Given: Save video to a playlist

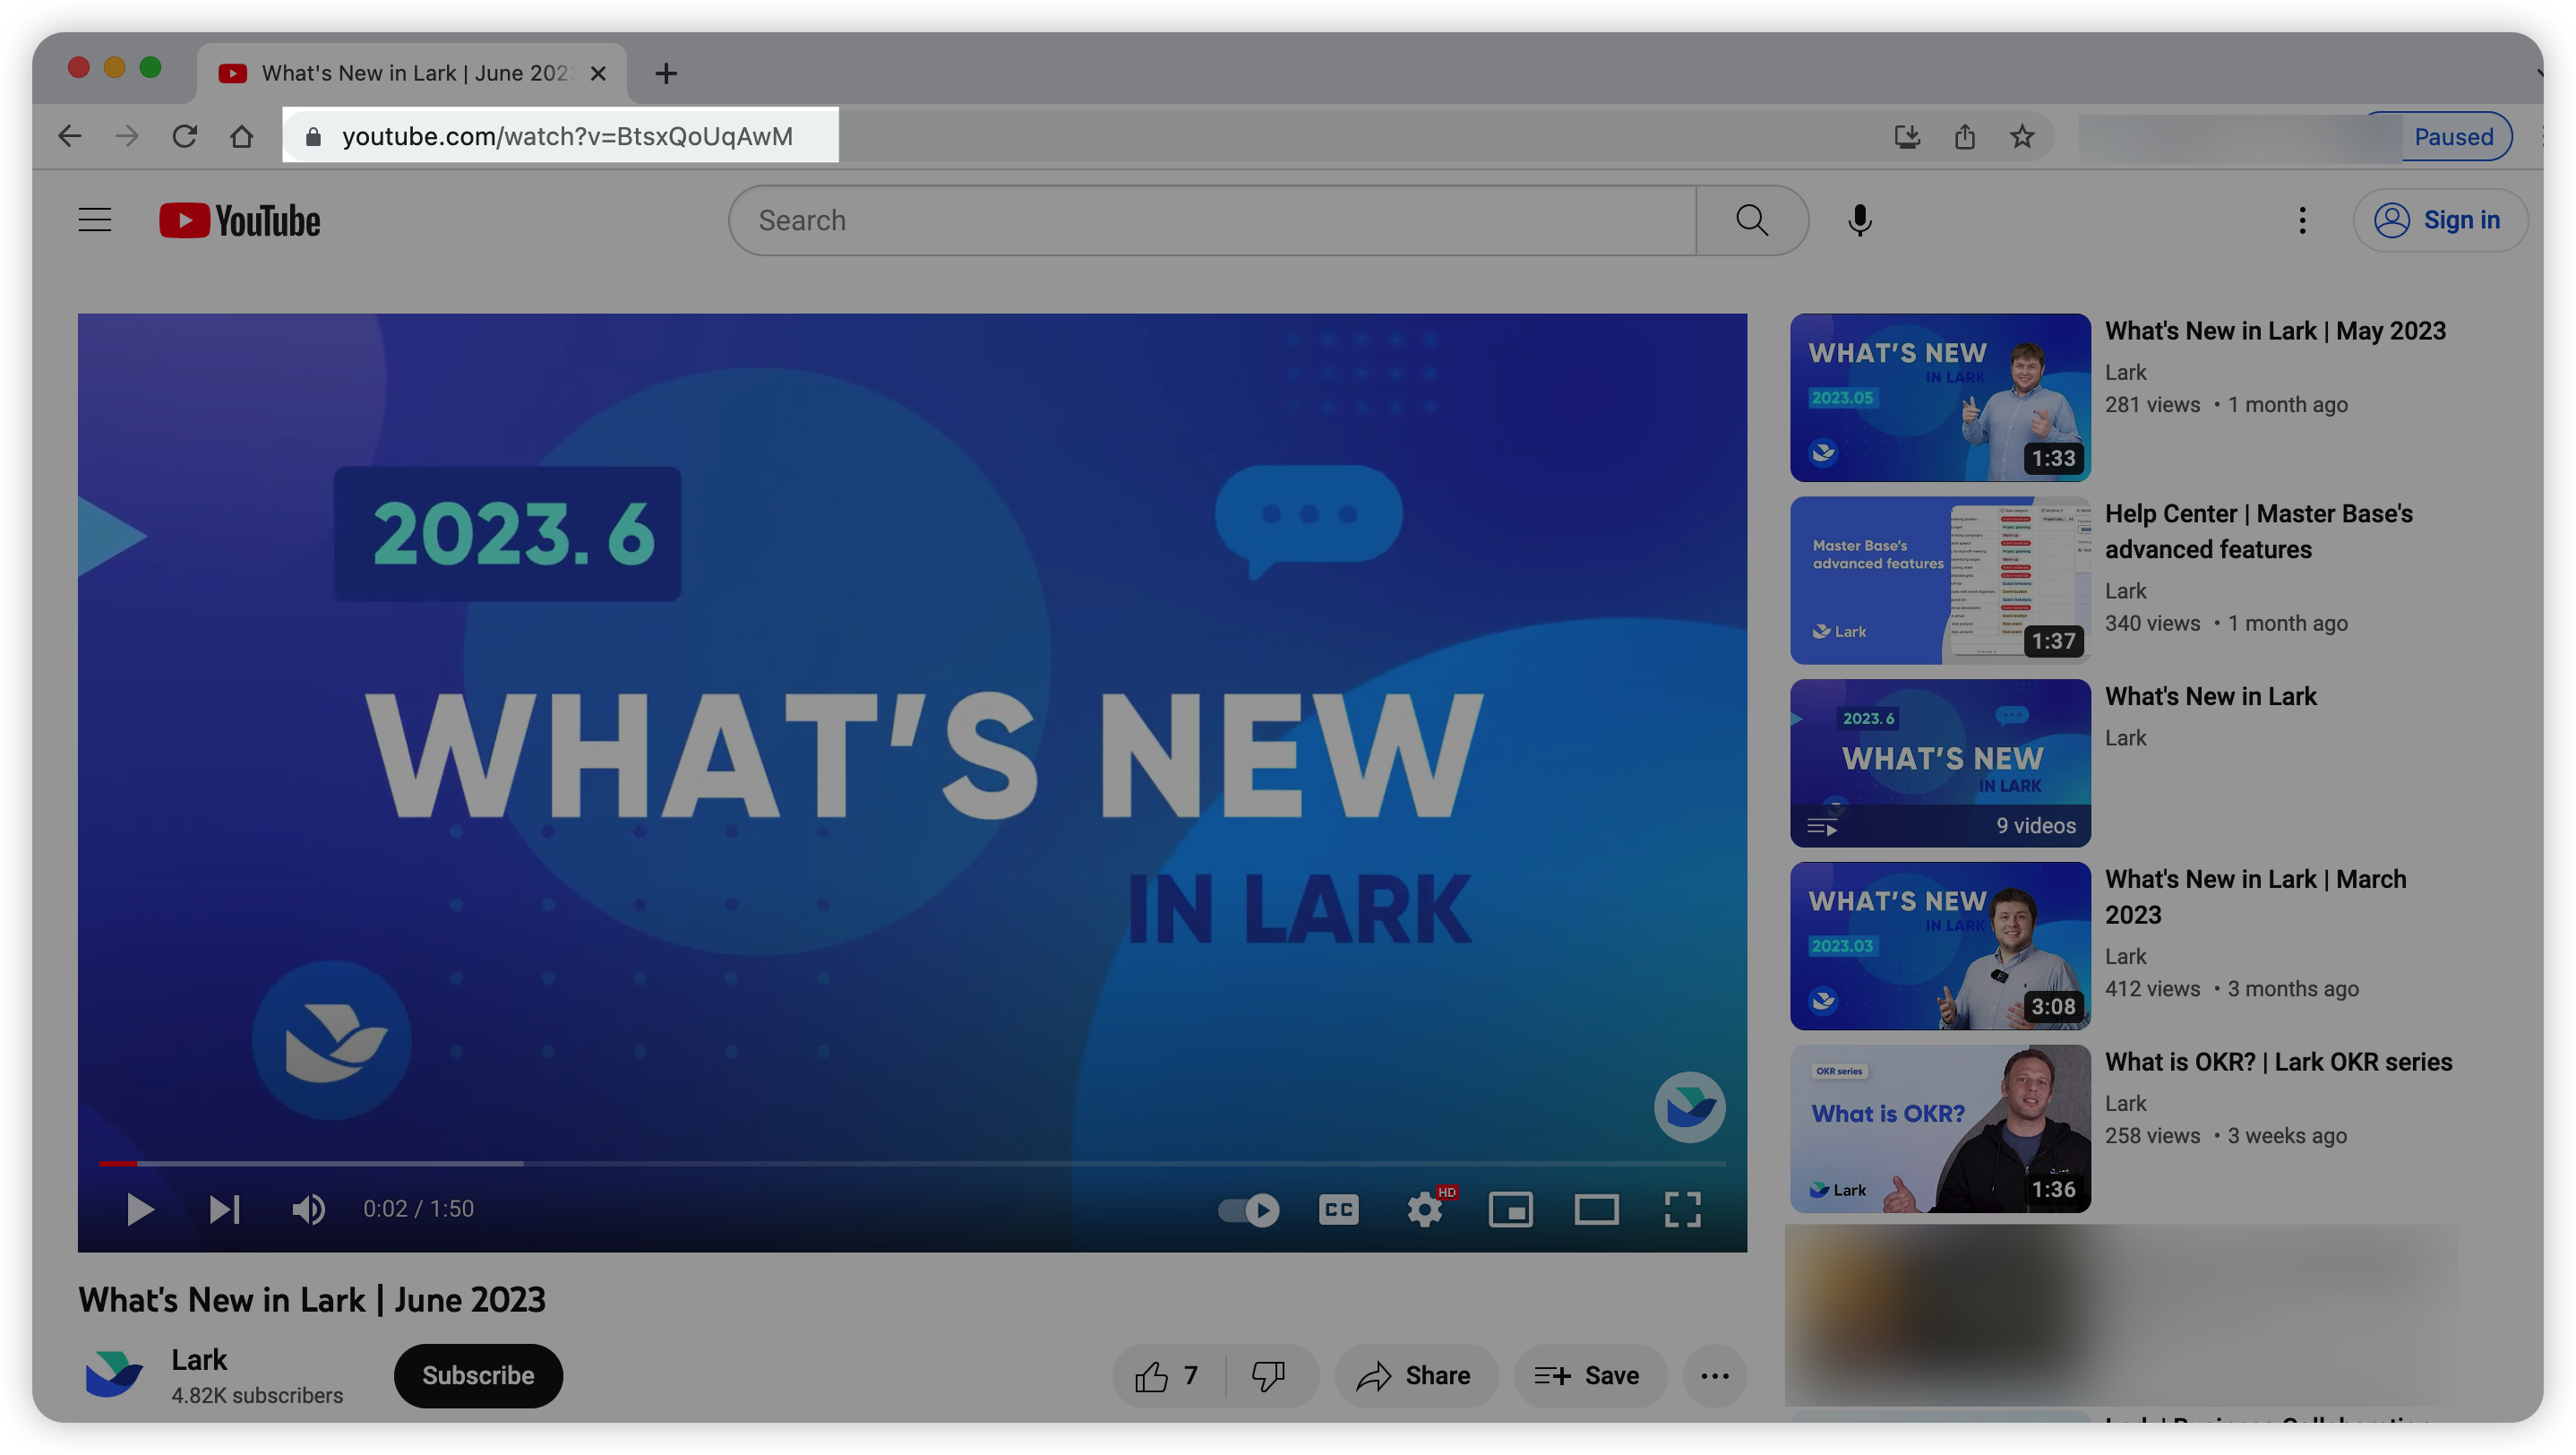Looking at the screenshot, I should tap(1589, 1376).
